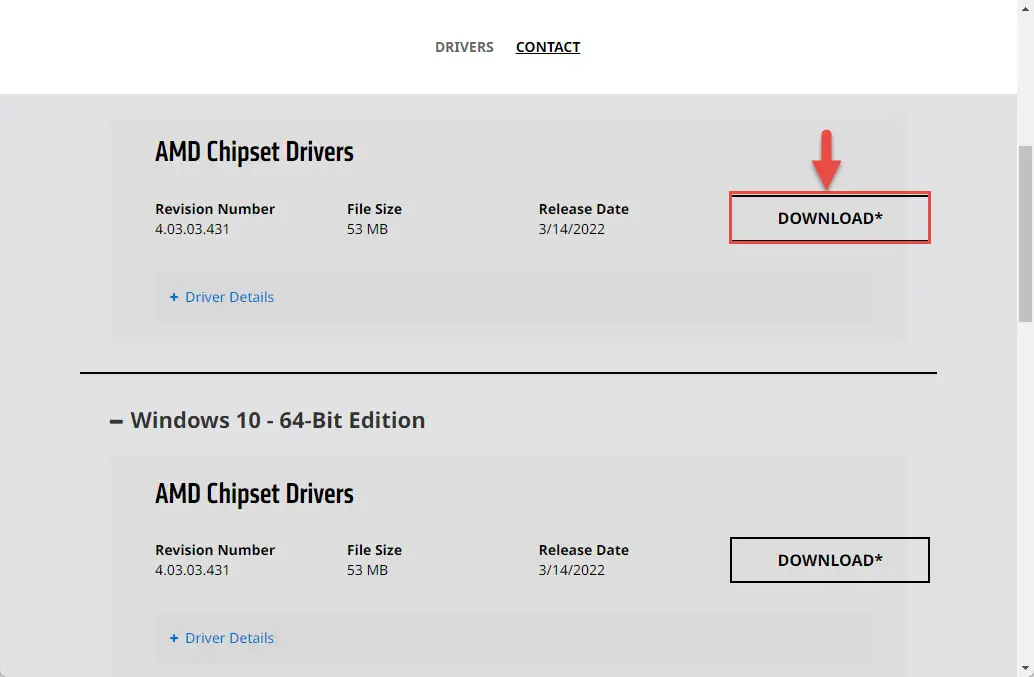The height and width of the screenshot is (677, 1034).
Task: Click the top card's AMD Chipset Drivers heading
Action: pyautogui.click(x=255, y=152)
